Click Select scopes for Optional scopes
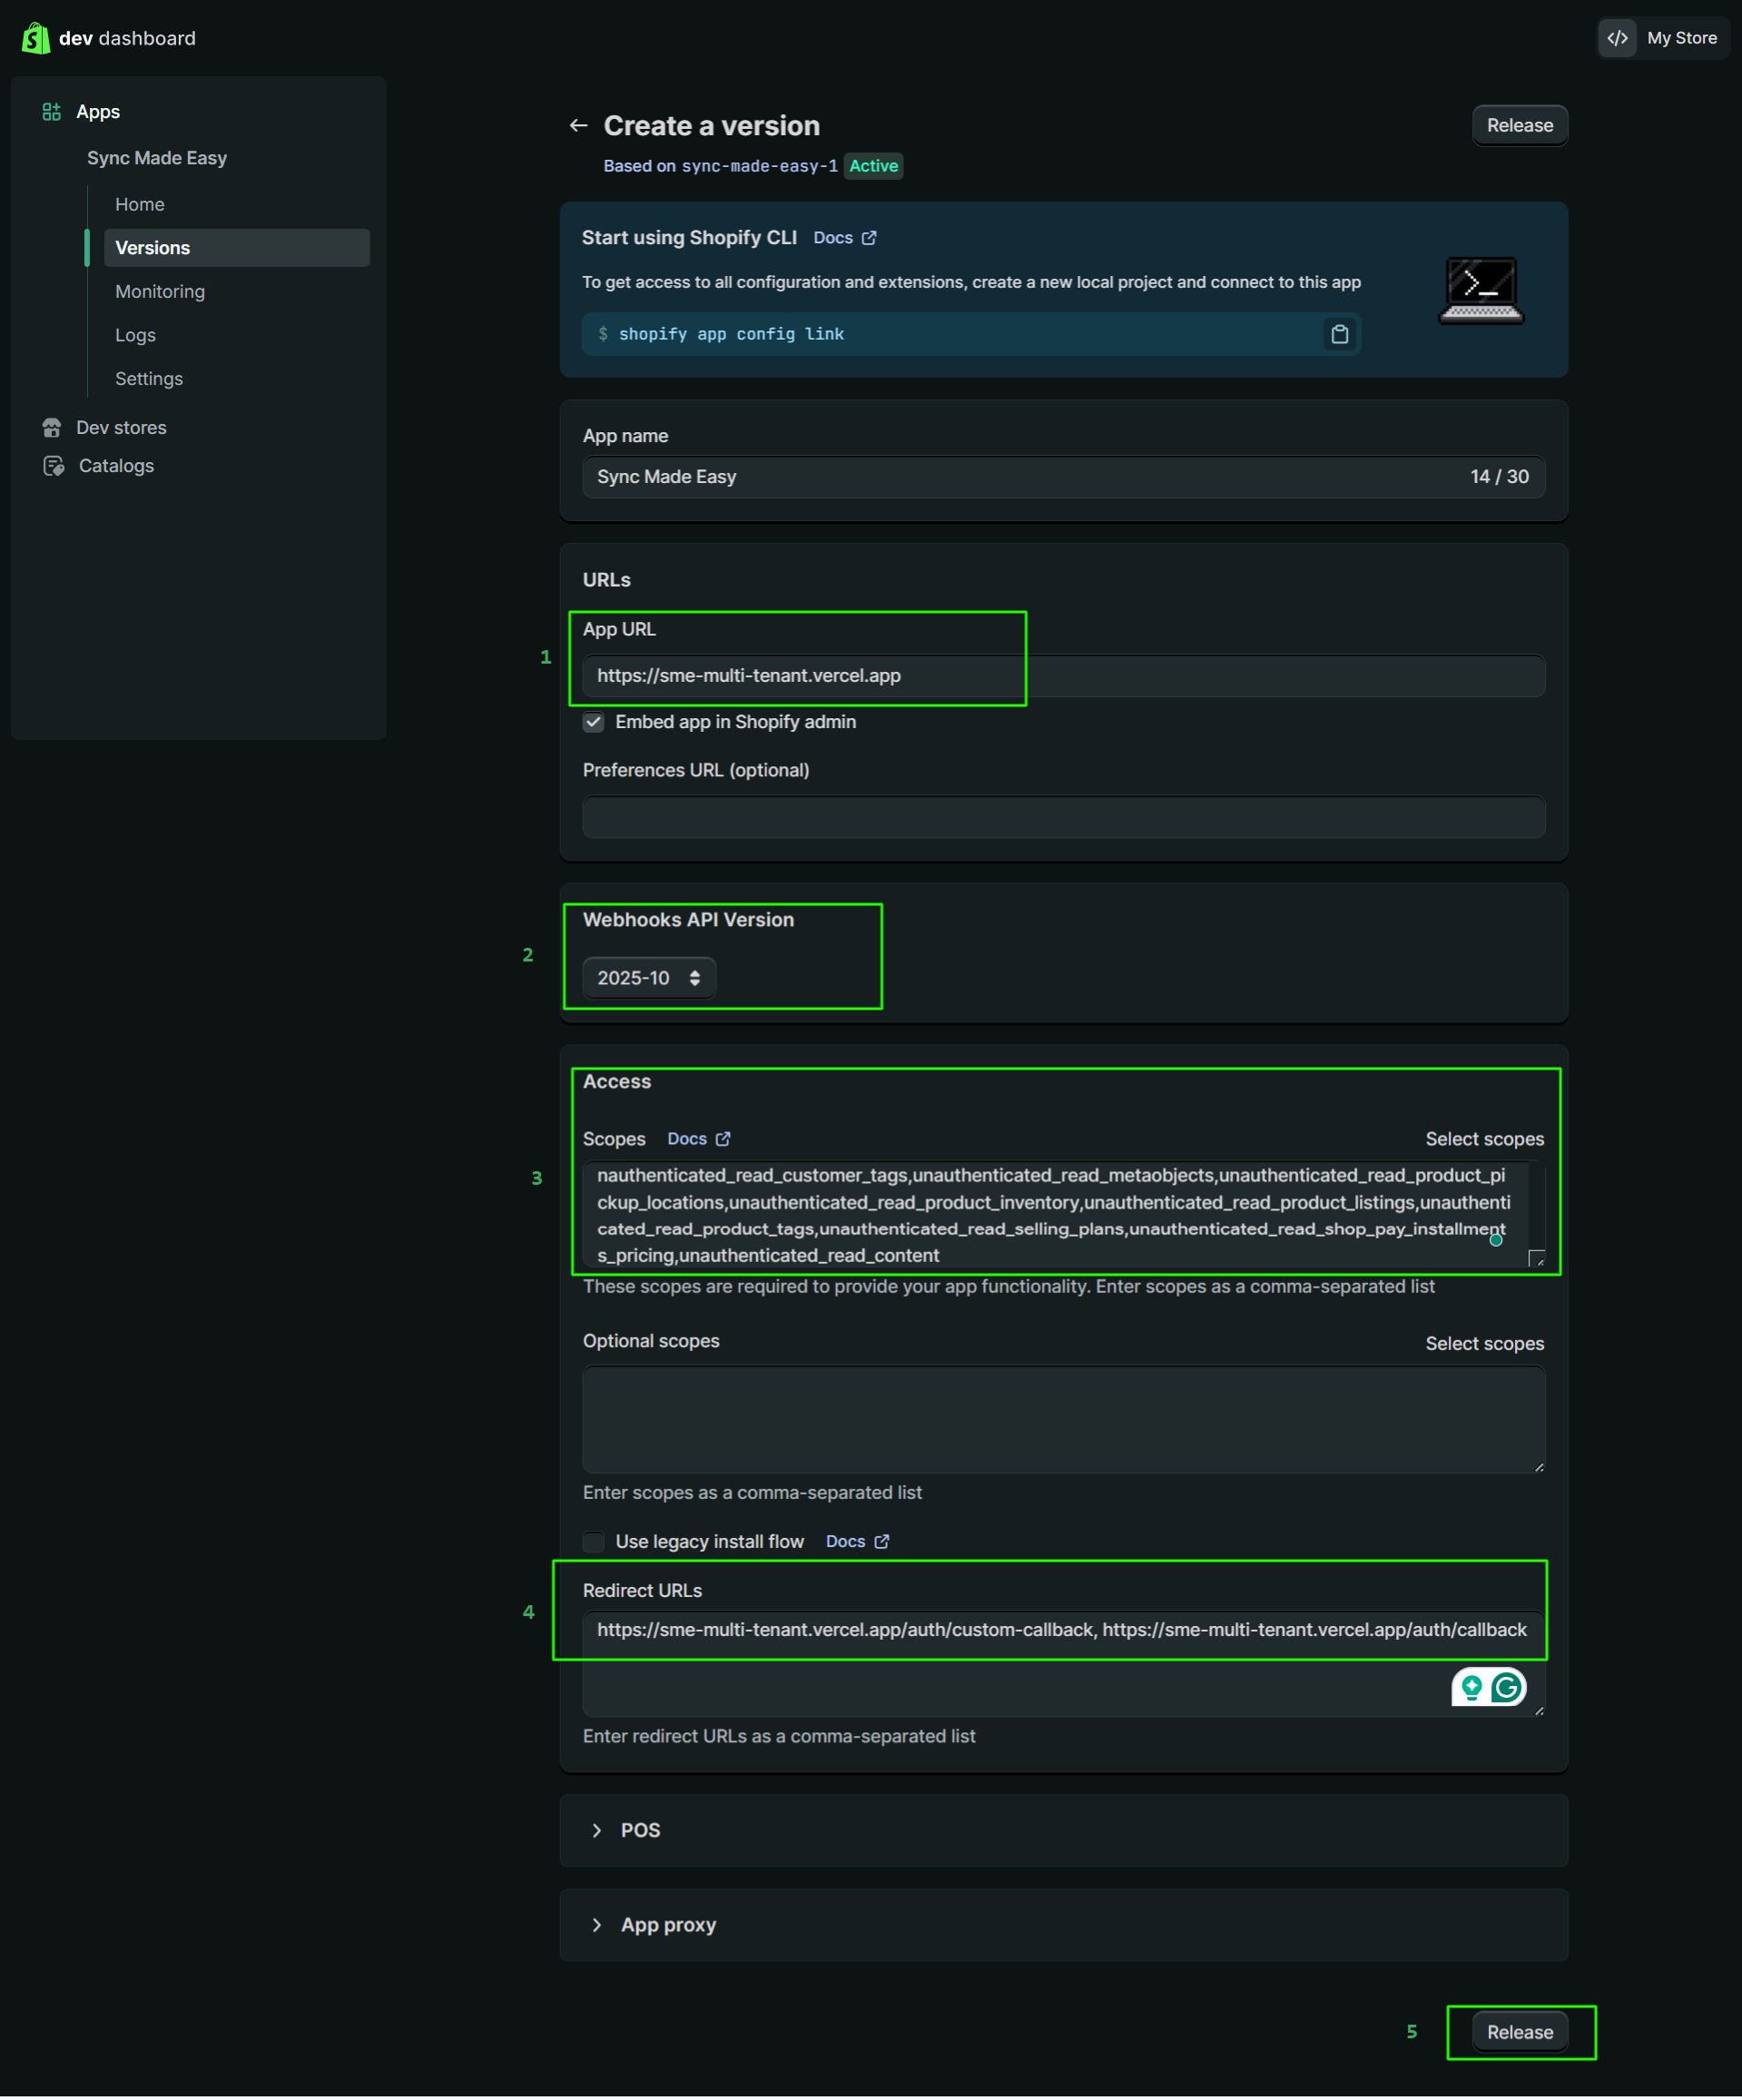 (x=1484, y=1344)
